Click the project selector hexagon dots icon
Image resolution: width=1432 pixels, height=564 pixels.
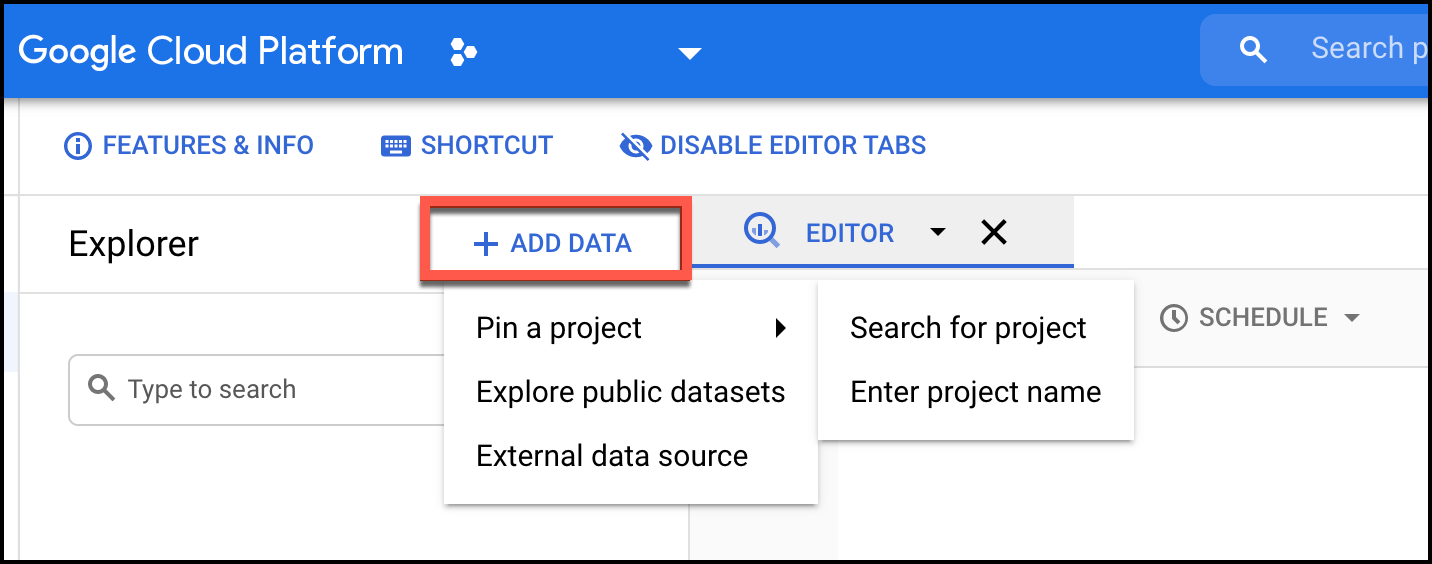click(x=463, y=51)
